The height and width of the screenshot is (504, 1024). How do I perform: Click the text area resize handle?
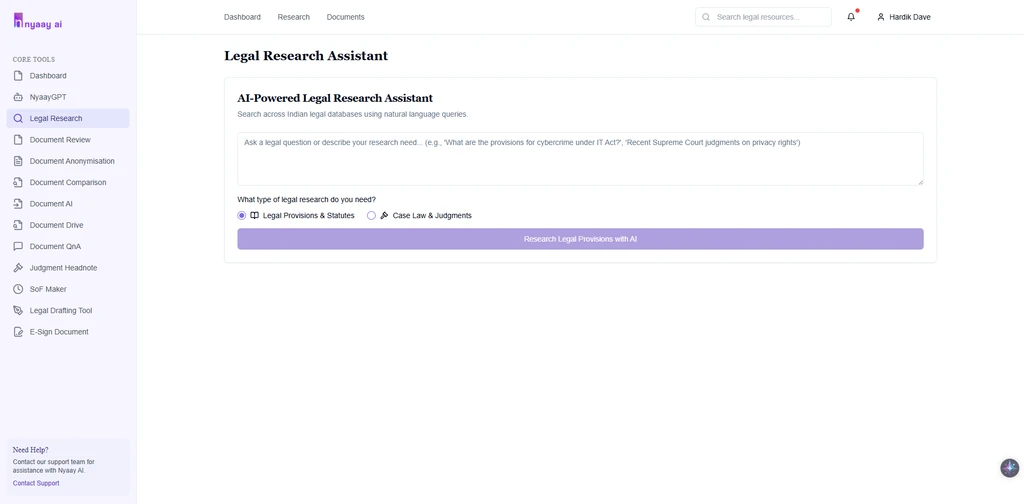tap(920, 182)
